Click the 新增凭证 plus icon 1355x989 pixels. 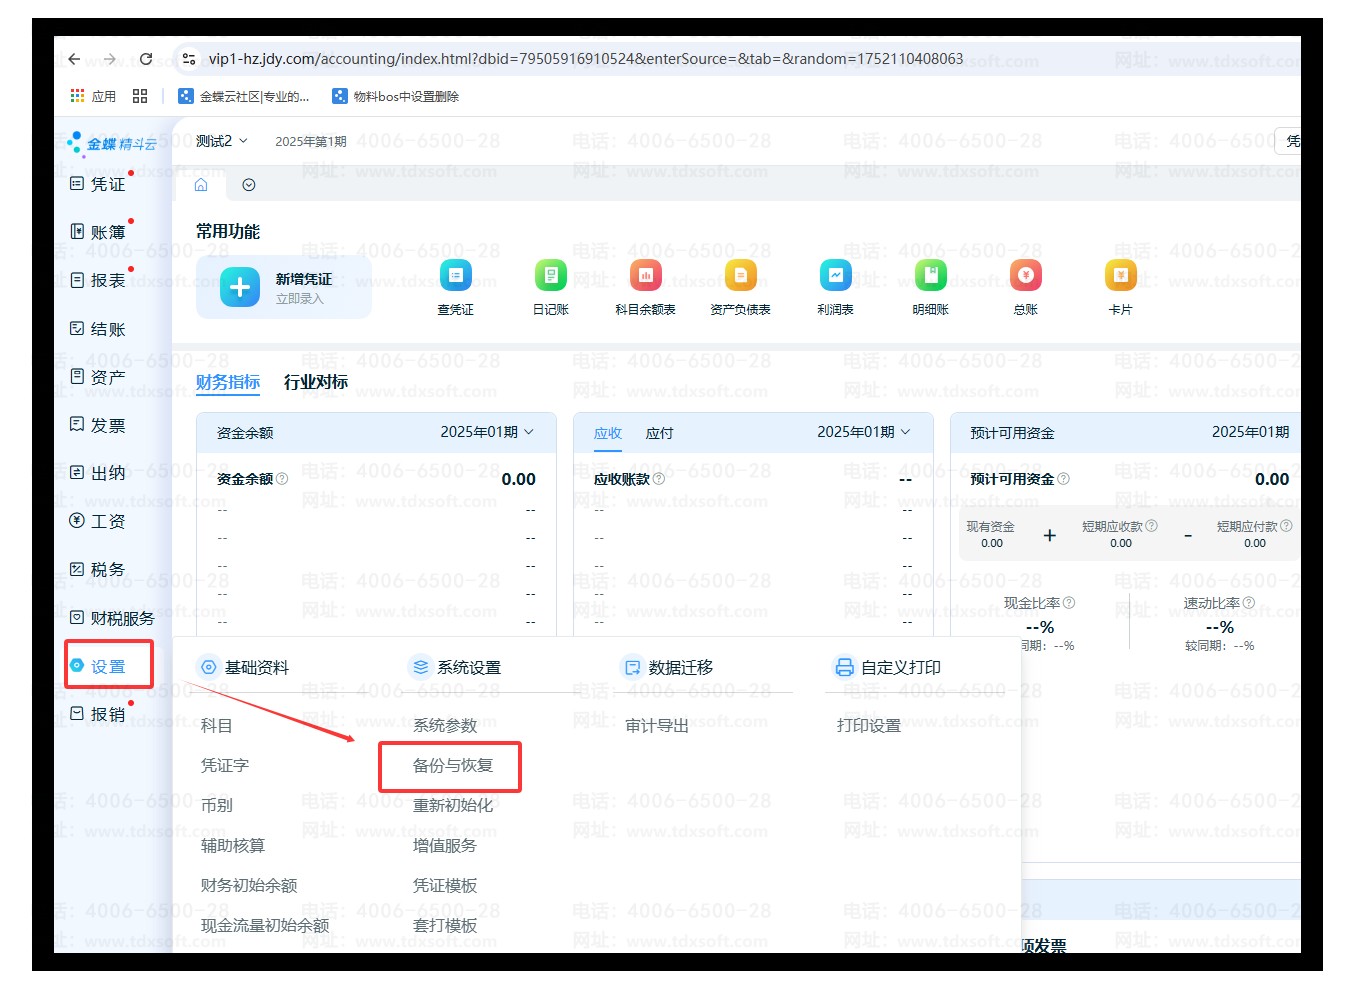click(240, 288)
